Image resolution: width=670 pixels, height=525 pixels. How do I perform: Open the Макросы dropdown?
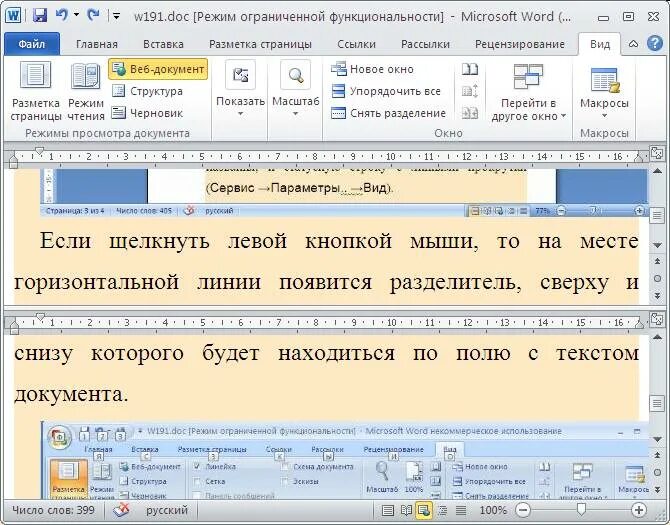point(604,92)
